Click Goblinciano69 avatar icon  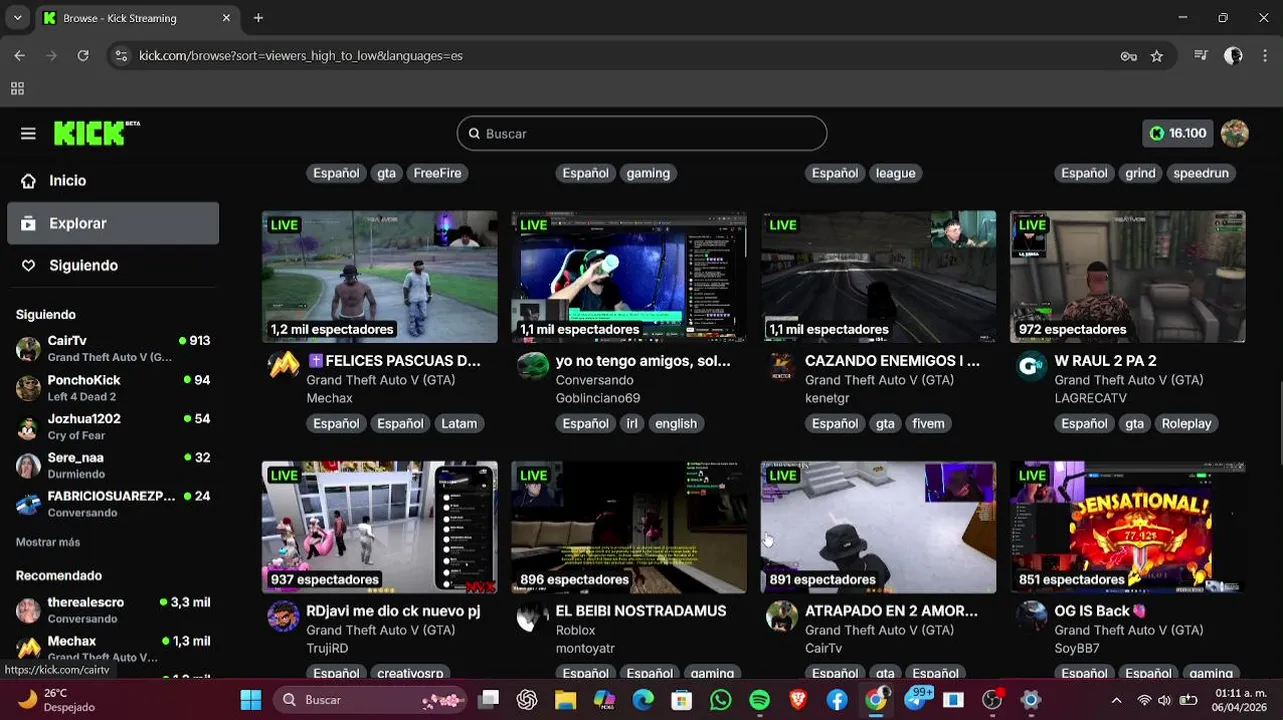point(533,366)
